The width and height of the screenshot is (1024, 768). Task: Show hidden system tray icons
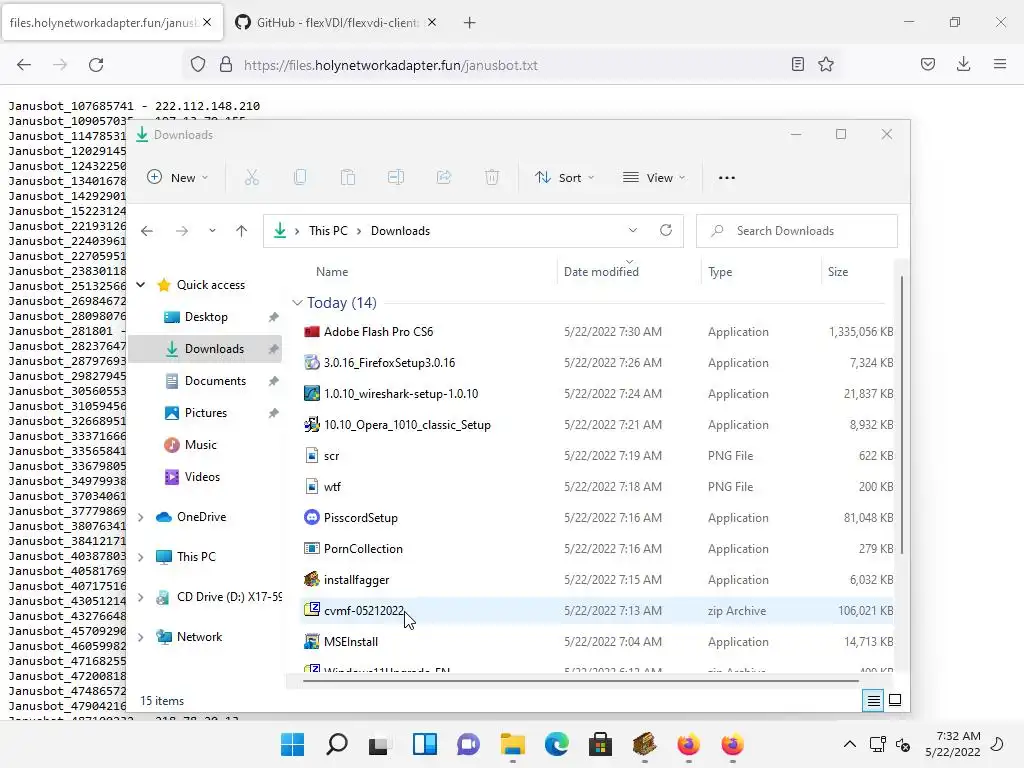click(x=850, y=744)
